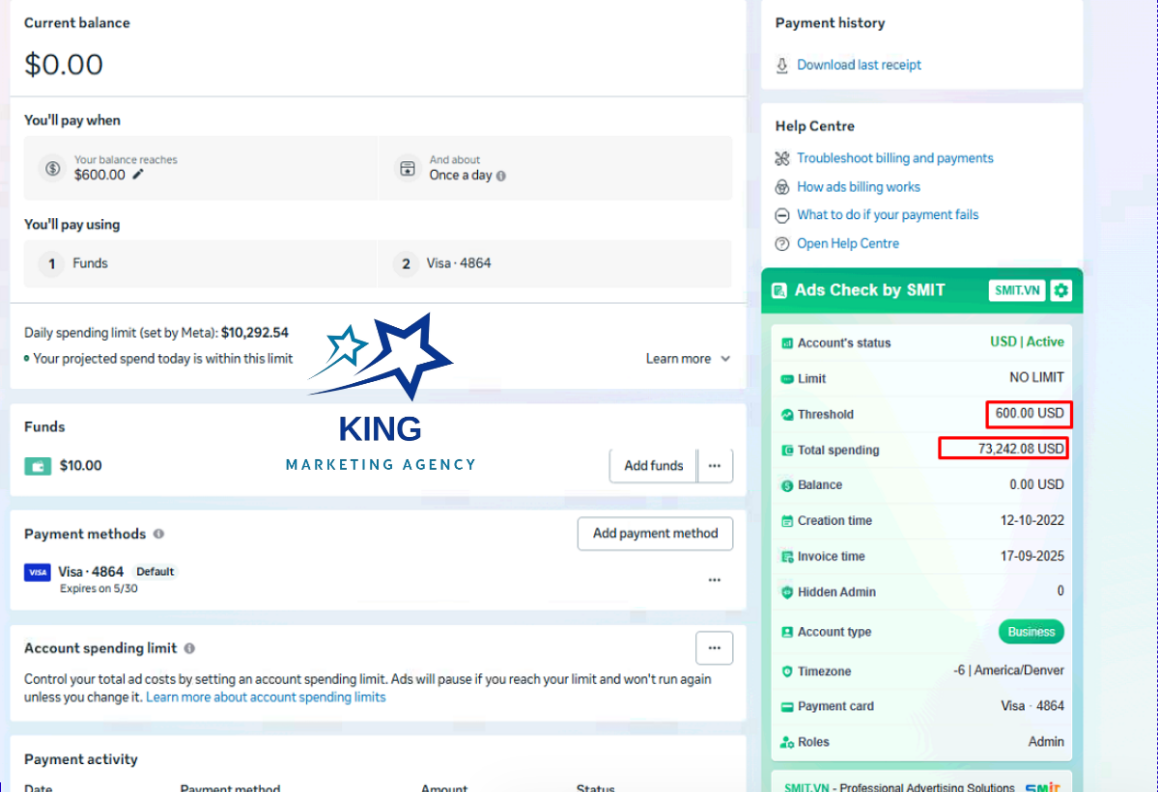Click the Open Help Centre question icon
This screenshot has height=792, width=1158.
[x=782, y=244]
